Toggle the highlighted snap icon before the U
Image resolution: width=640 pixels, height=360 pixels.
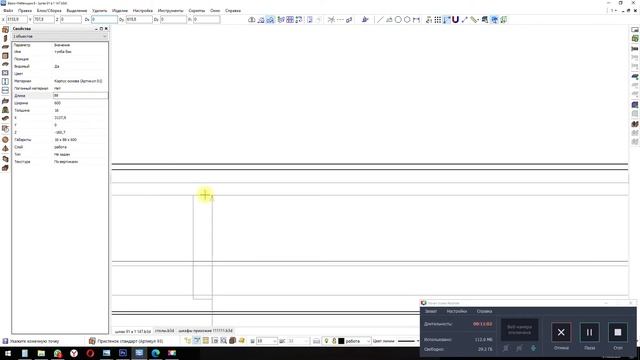pos(447,20)
